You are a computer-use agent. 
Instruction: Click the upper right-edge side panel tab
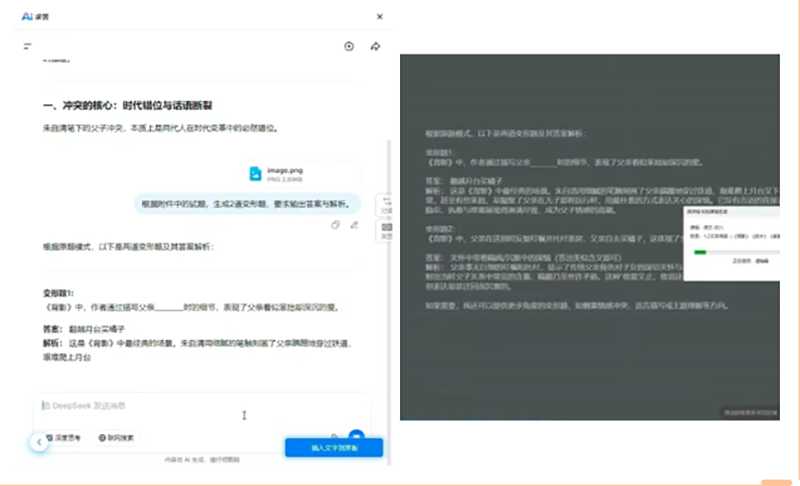coord(386,205)
